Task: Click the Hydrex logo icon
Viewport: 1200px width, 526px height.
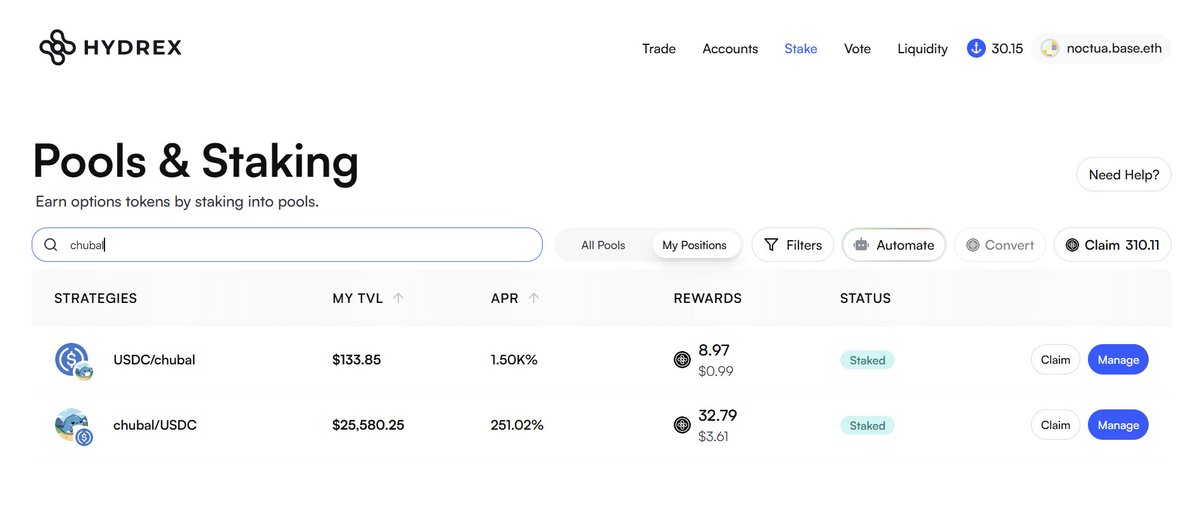Action: click(x=57, y=47)
